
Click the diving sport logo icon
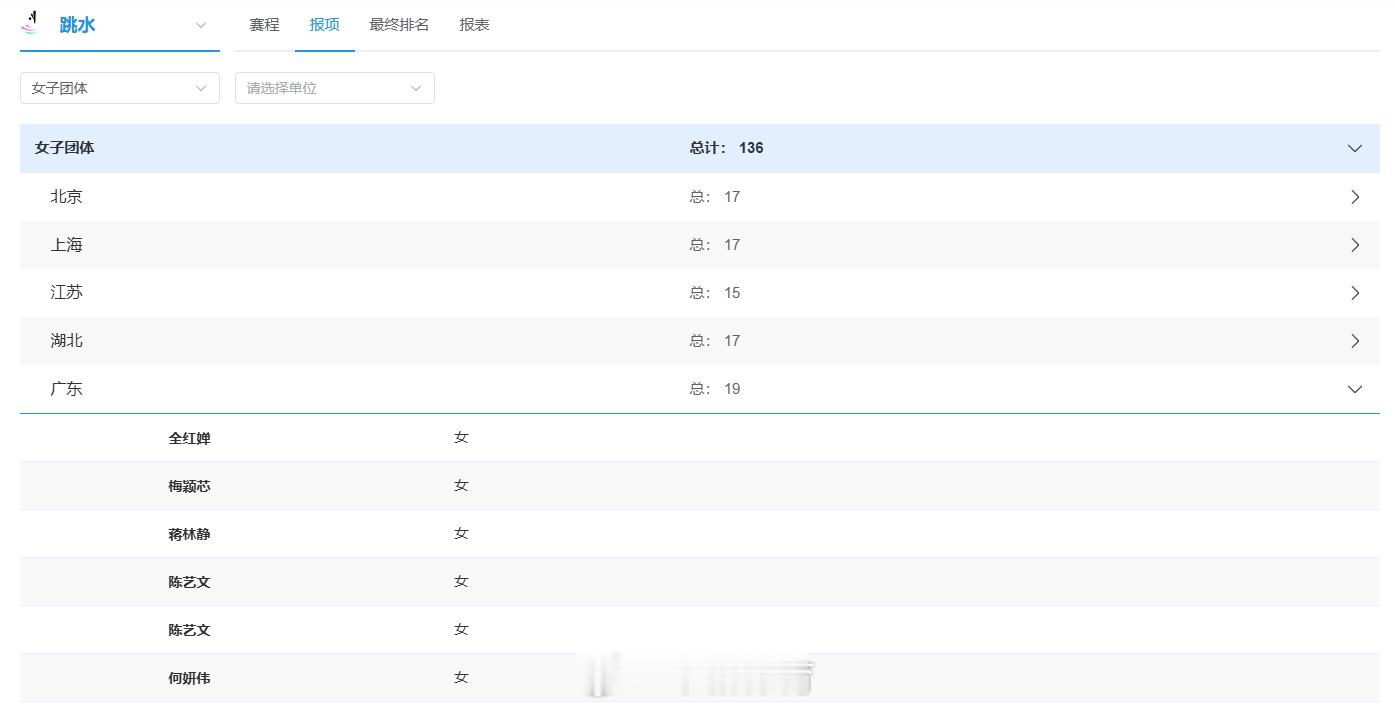pos(30,23)
